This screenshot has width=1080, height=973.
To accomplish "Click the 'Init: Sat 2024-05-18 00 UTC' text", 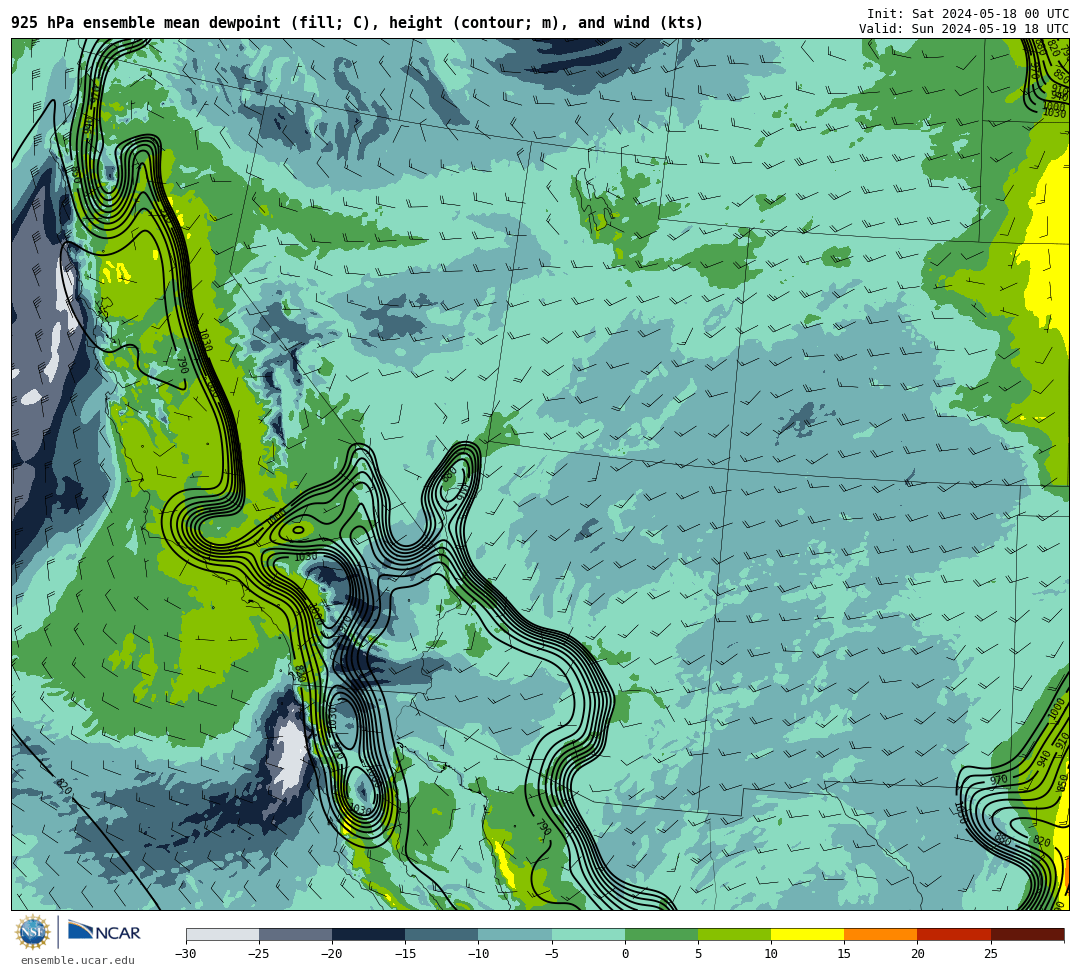I will click(968, 14).
